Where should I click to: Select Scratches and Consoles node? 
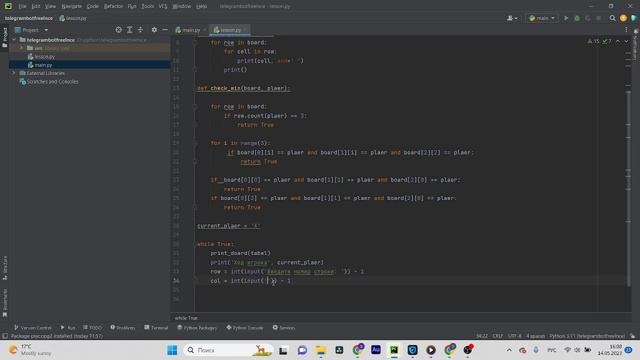coord(52,82)
